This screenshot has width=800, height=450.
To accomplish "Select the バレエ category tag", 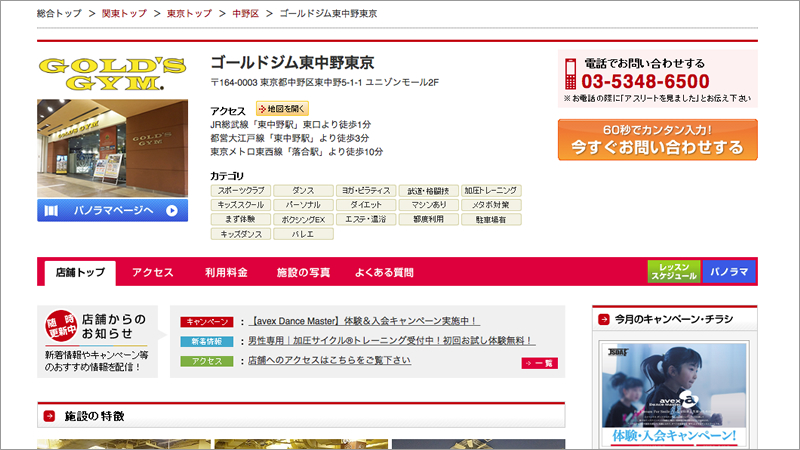I will (x=303, y=234).
